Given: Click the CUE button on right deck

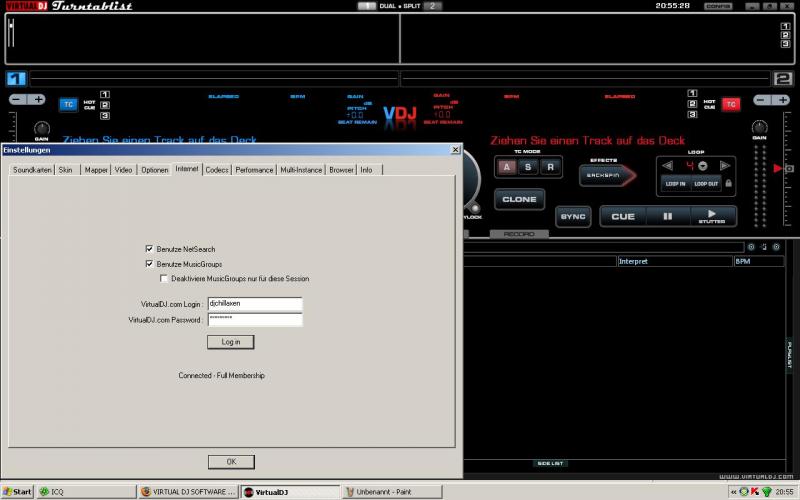Looking at the screenshot, I should [623, 217].
